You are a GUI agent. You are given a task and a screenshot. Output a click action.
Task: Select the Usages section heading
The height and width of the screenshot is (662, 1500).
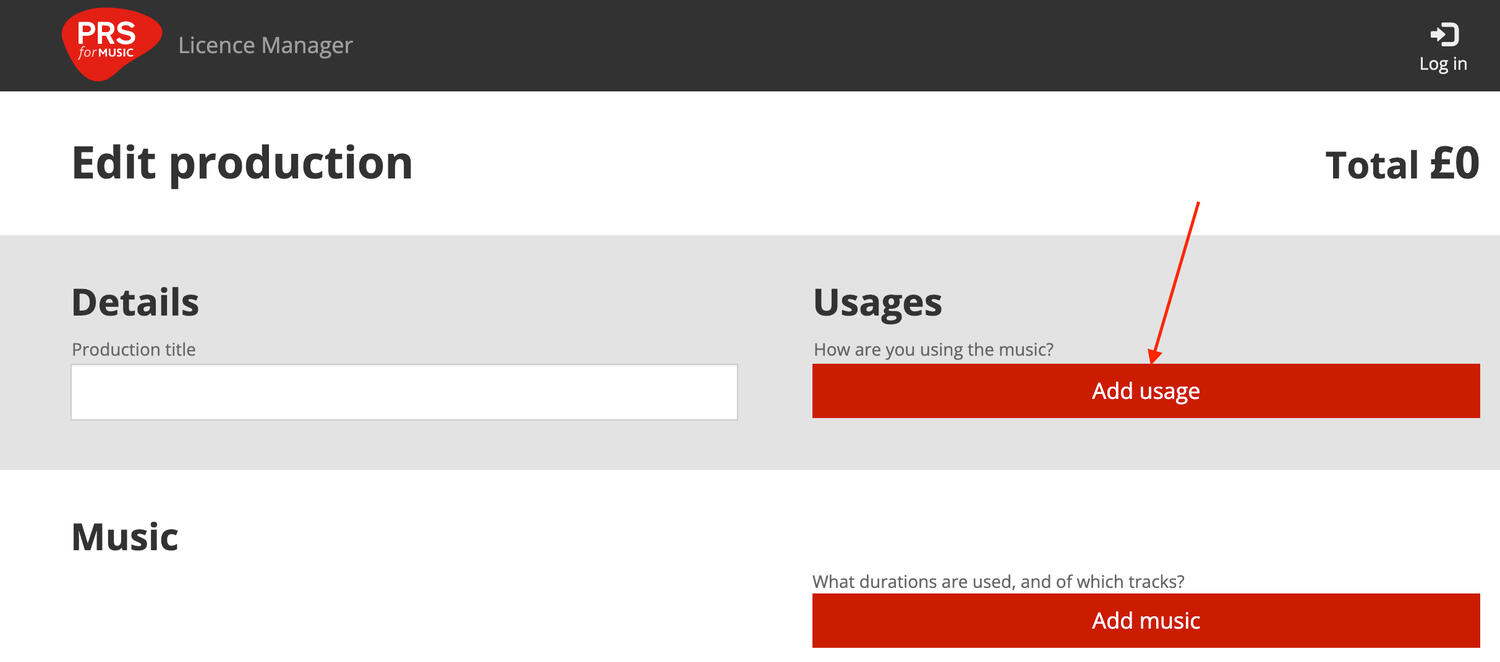tap(877, 302)
